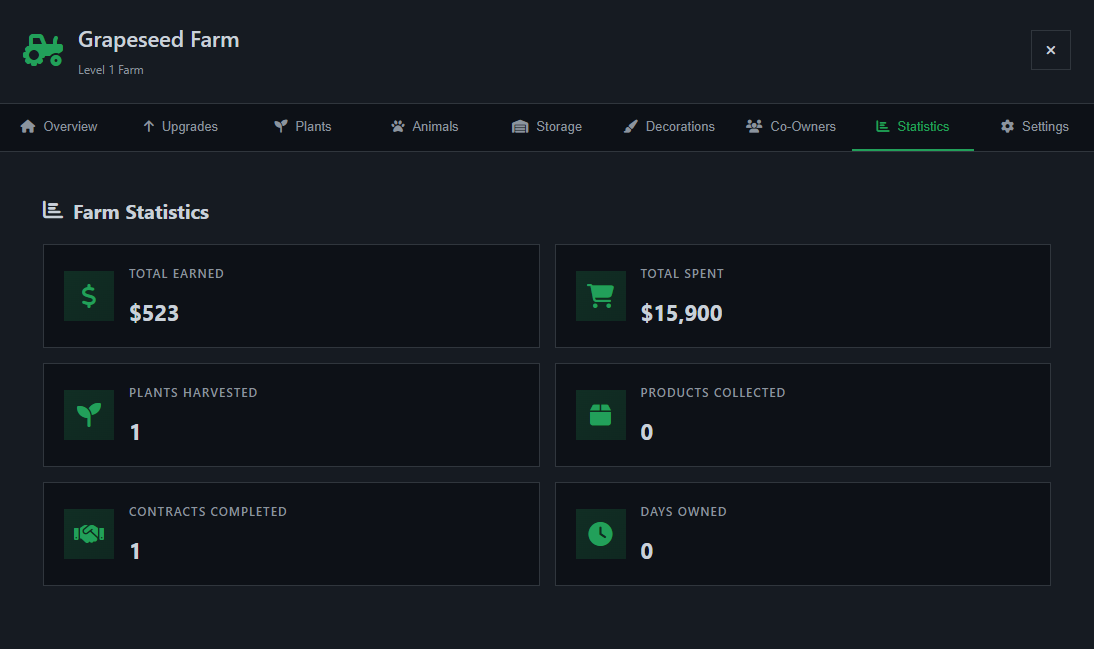Click the $15,900 total spent value
Image resolution: width=1094 pixels, height=649 pixels.
click(x=681, y=314)
